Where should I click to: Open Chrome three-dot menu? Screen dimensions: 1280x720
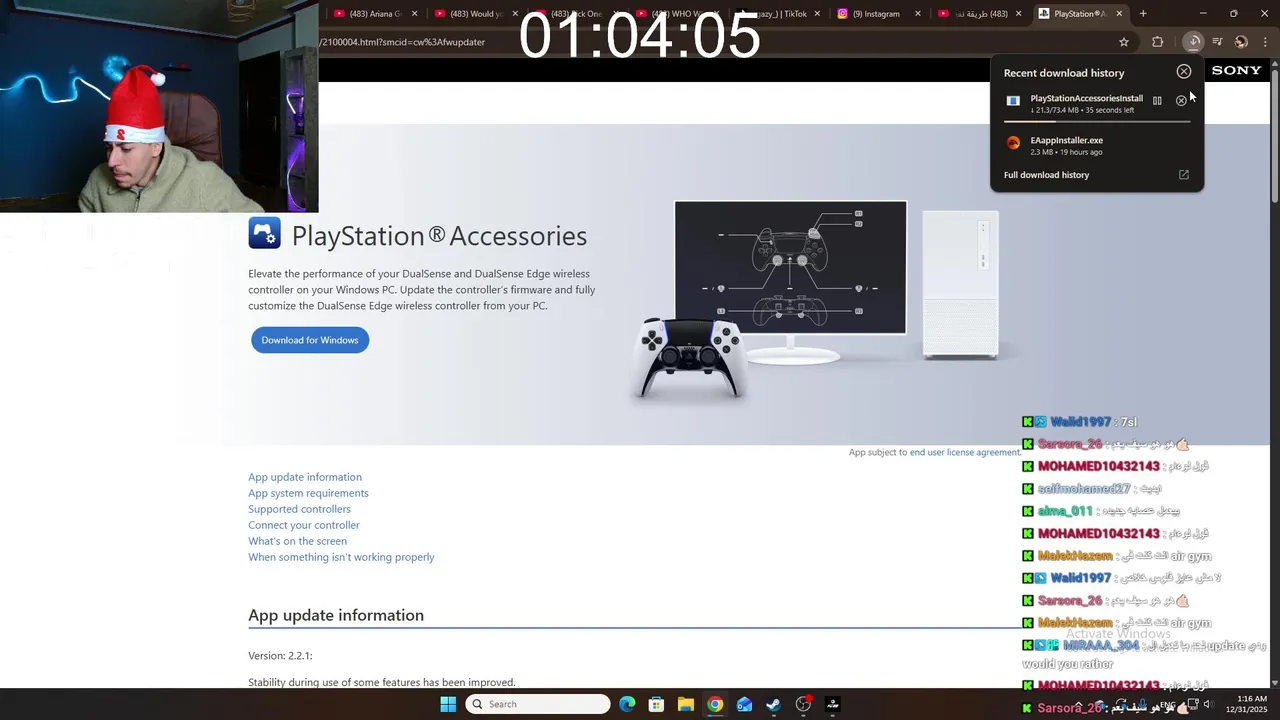1265,42
